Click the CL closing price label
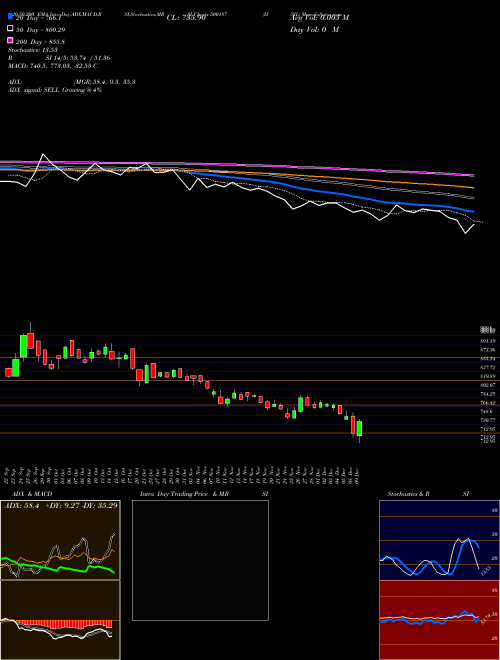 click(x=186, y=18)
